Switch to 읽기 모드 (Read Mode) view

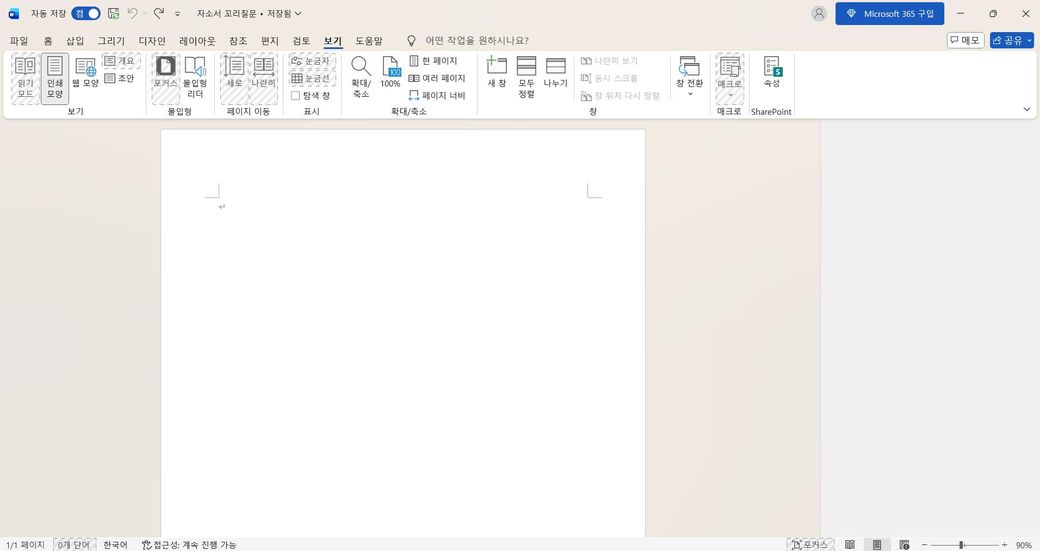click(25, 78)
